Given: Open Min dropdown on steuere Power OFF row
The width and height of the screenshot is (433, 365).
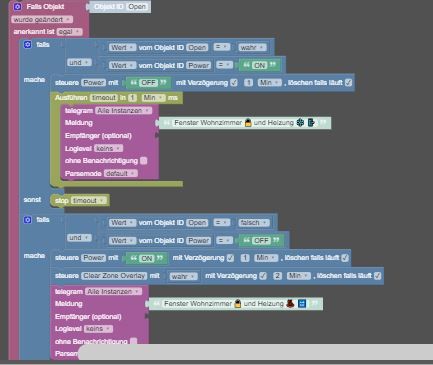Looking at the screenshot, I should click(x=269, y=82).
